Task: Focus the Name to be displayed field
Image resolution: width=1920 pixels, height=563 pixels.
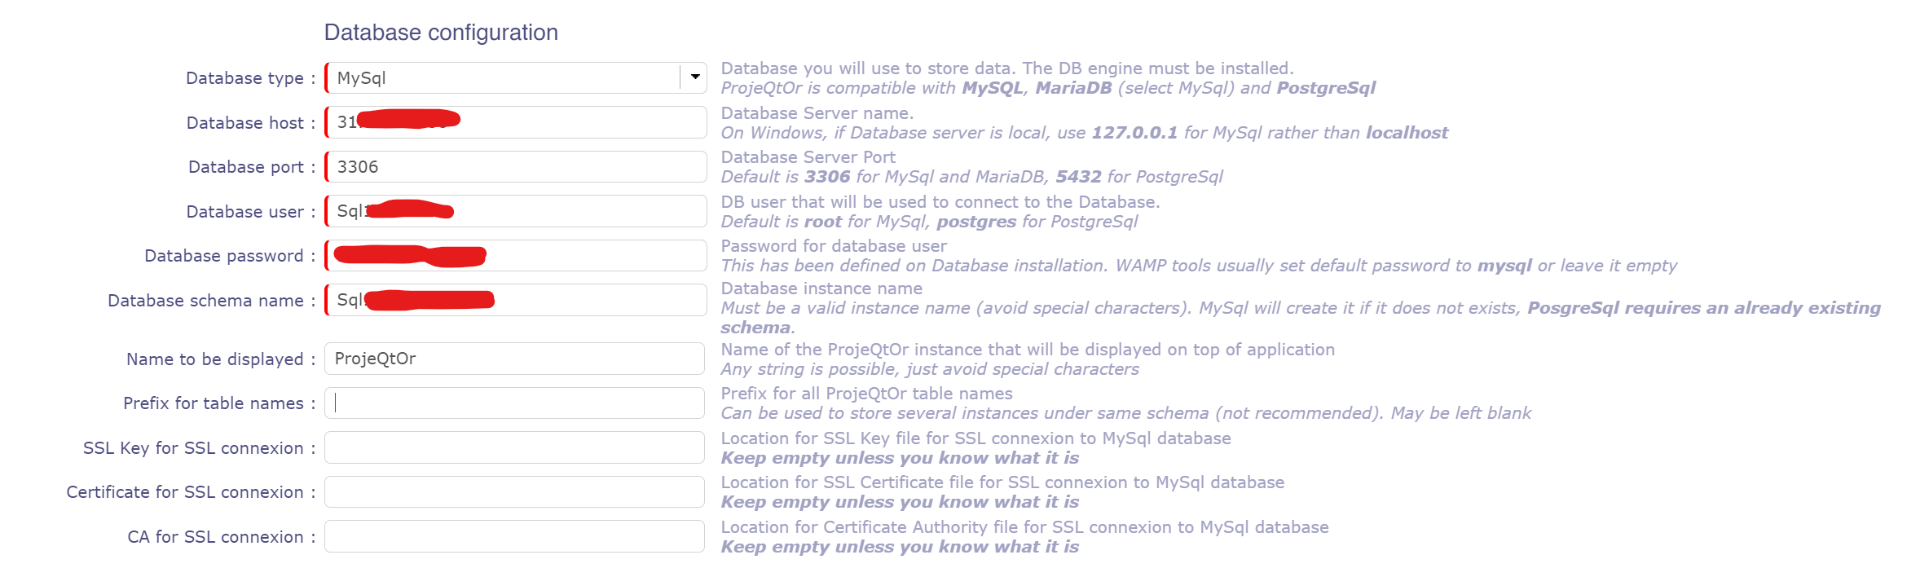Action: [514, 359]
